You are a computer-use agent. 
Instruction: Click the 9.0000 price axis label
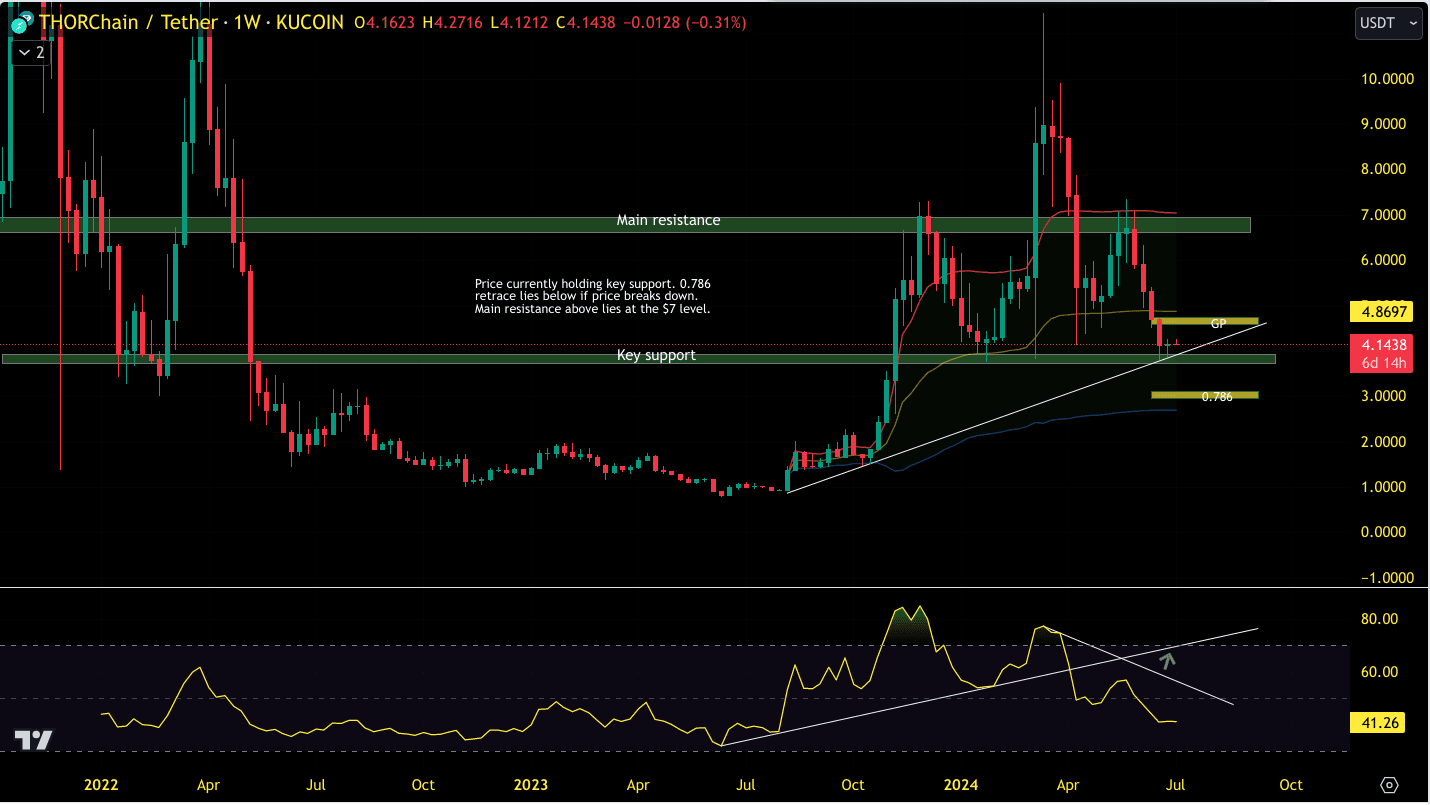point(1384,124)
